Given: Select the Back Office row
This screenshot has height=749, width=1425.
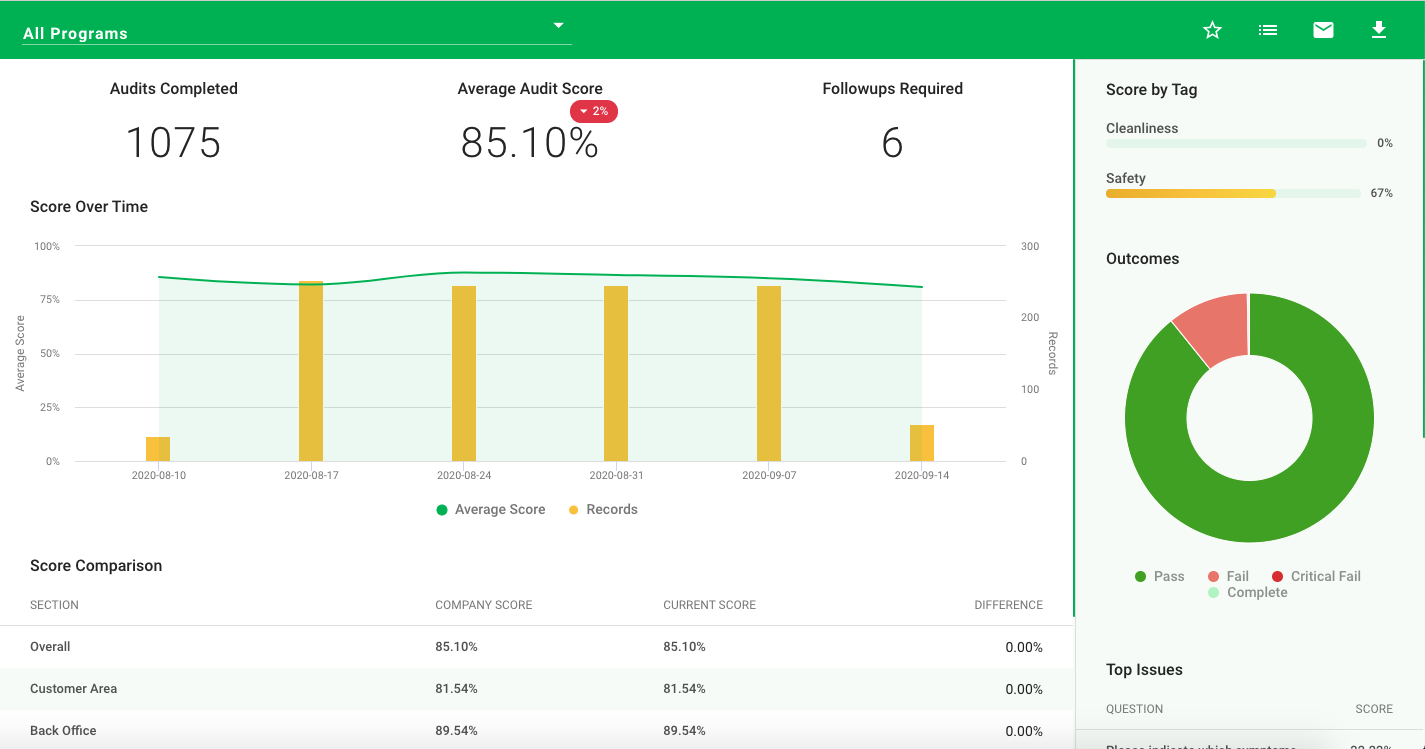Looking at the screenshot, I should point(537,731).
